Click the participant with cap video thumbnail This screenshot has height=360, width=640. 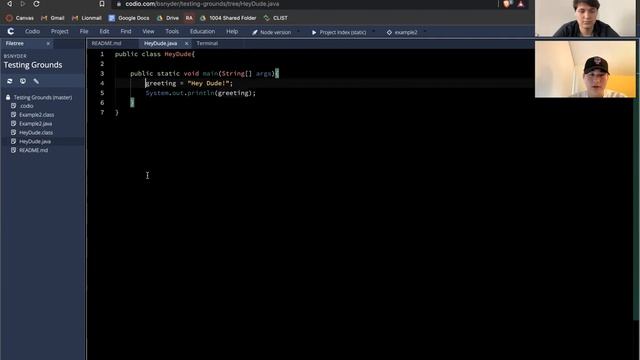[585, 69]
